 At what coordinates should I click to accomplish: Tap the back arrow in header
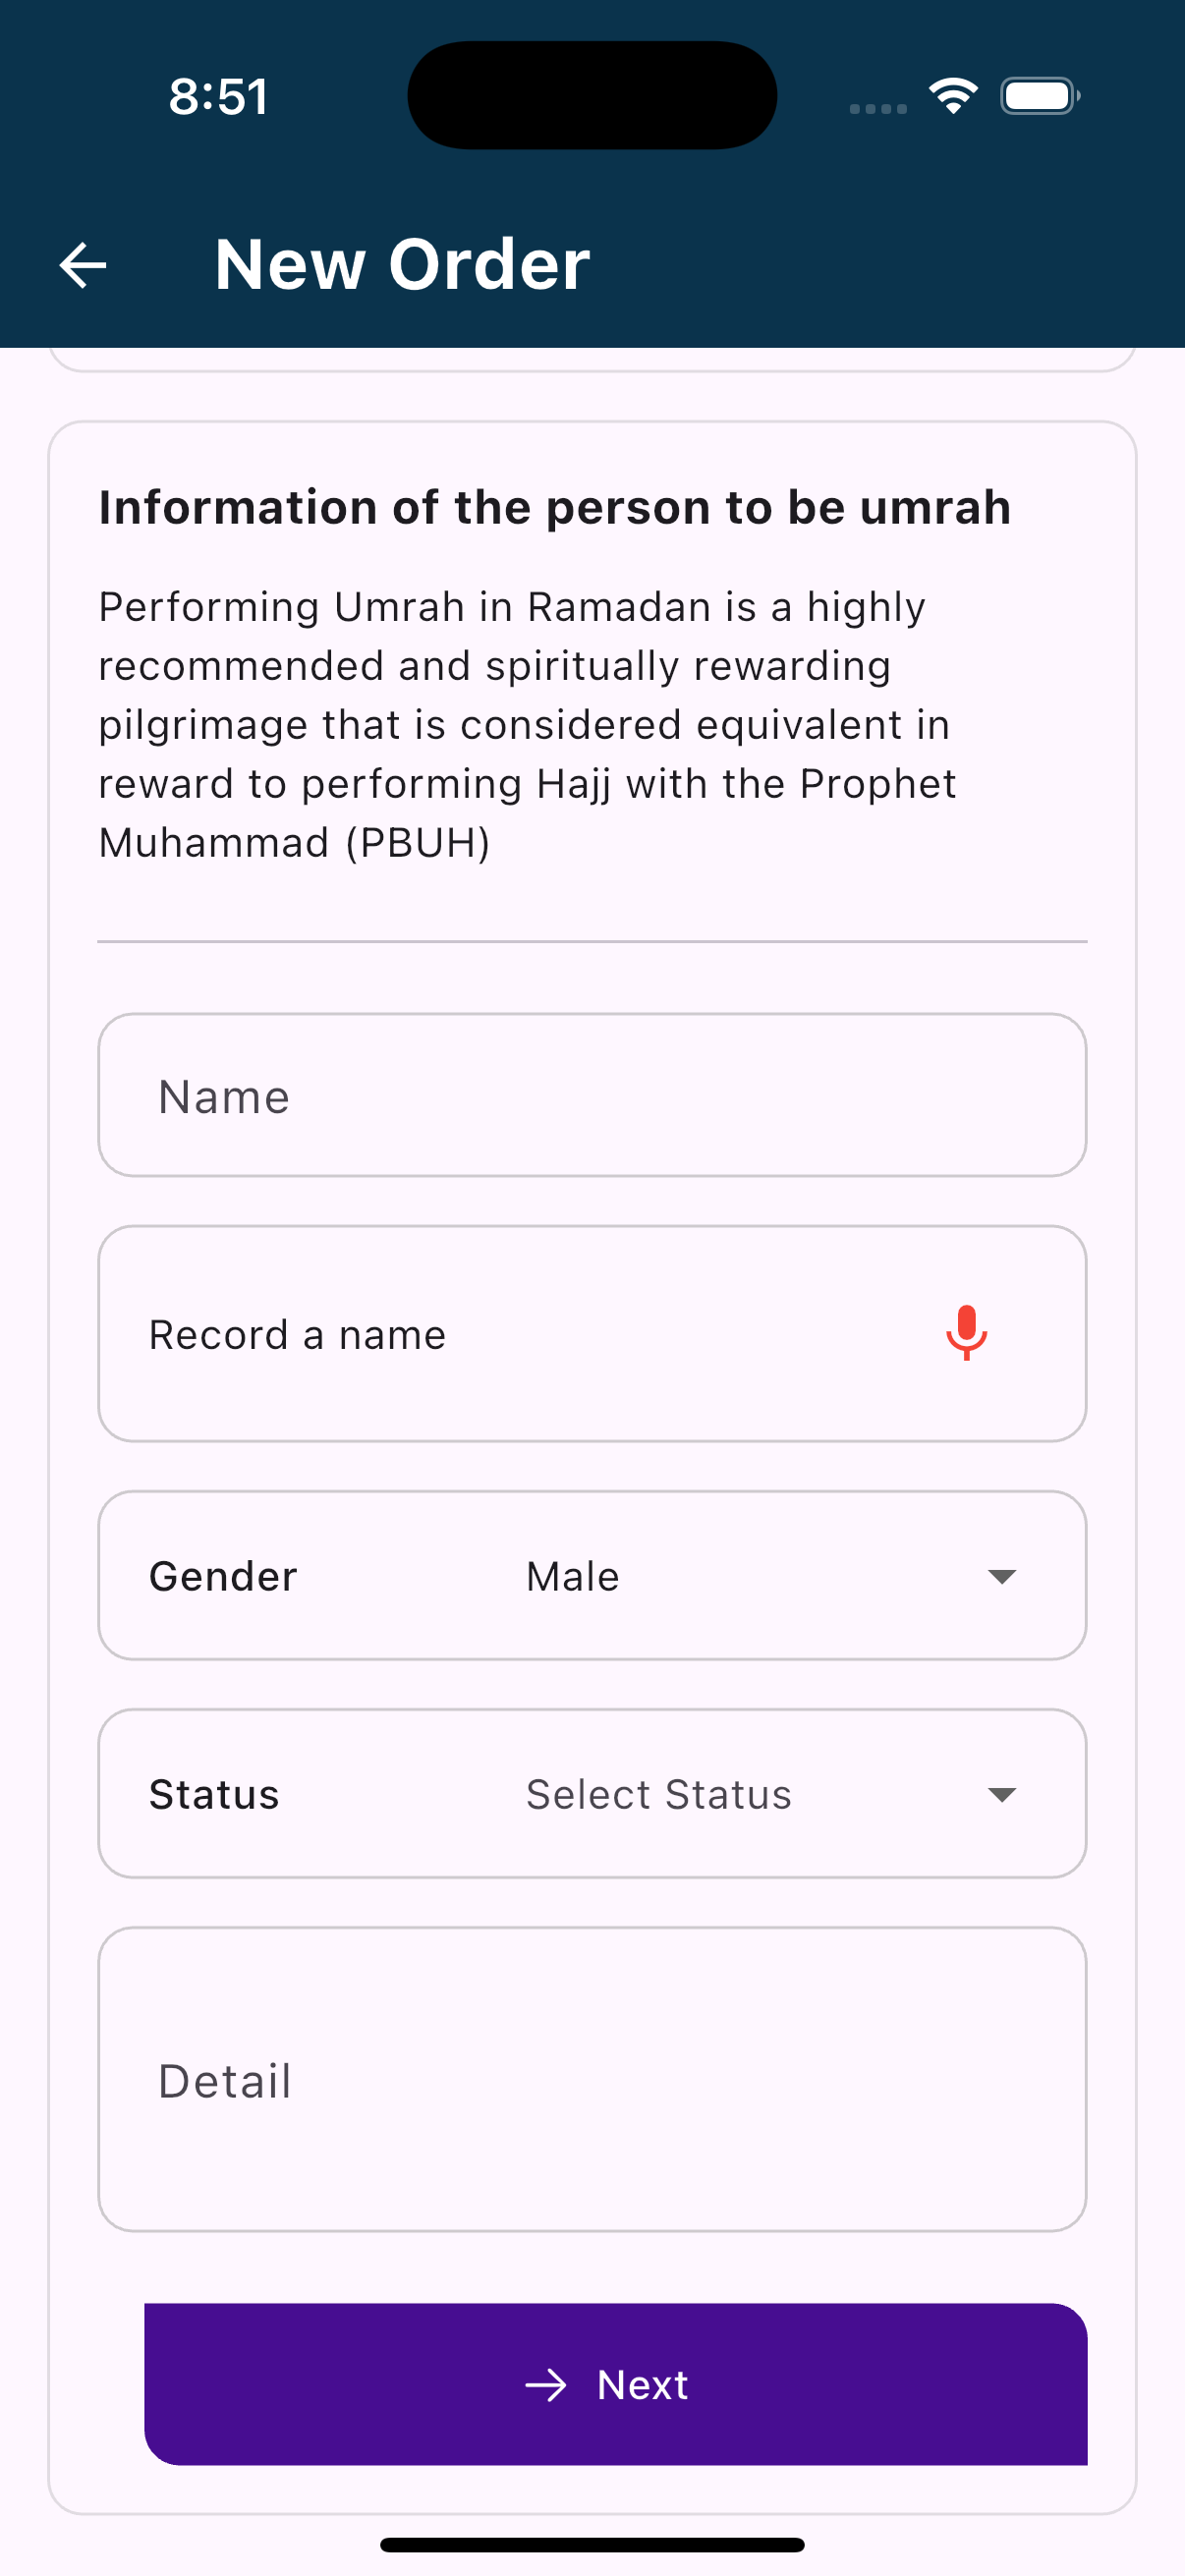point(83,265)
